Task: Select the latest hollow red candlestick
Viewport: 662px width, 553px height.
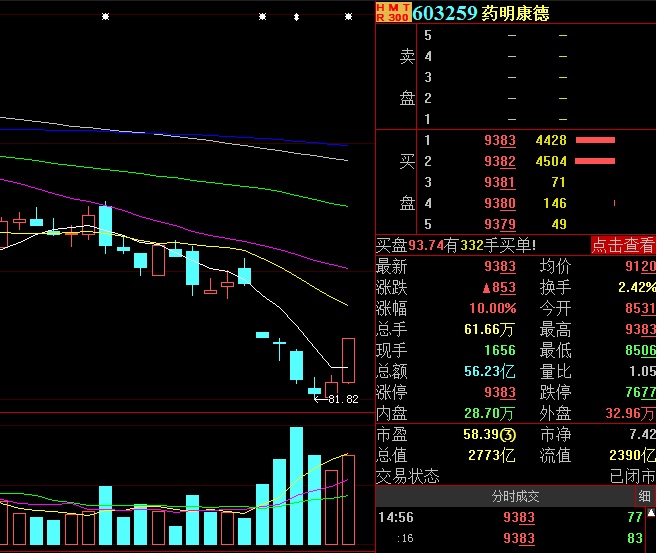Action: coord(348,360)
